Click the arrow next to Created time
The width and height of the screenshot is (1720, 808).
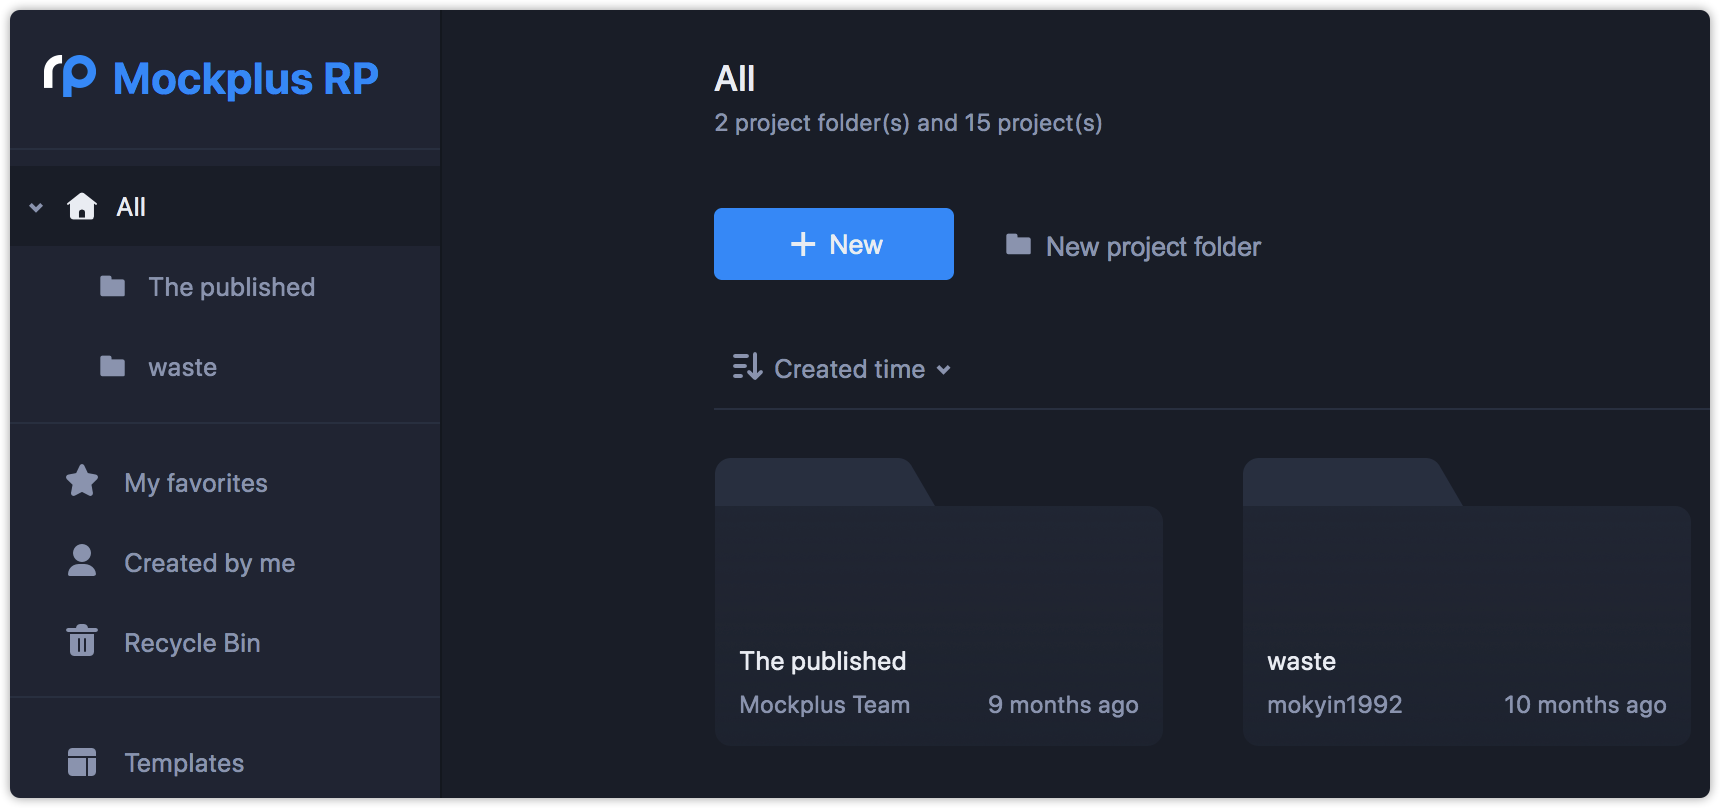943,370
